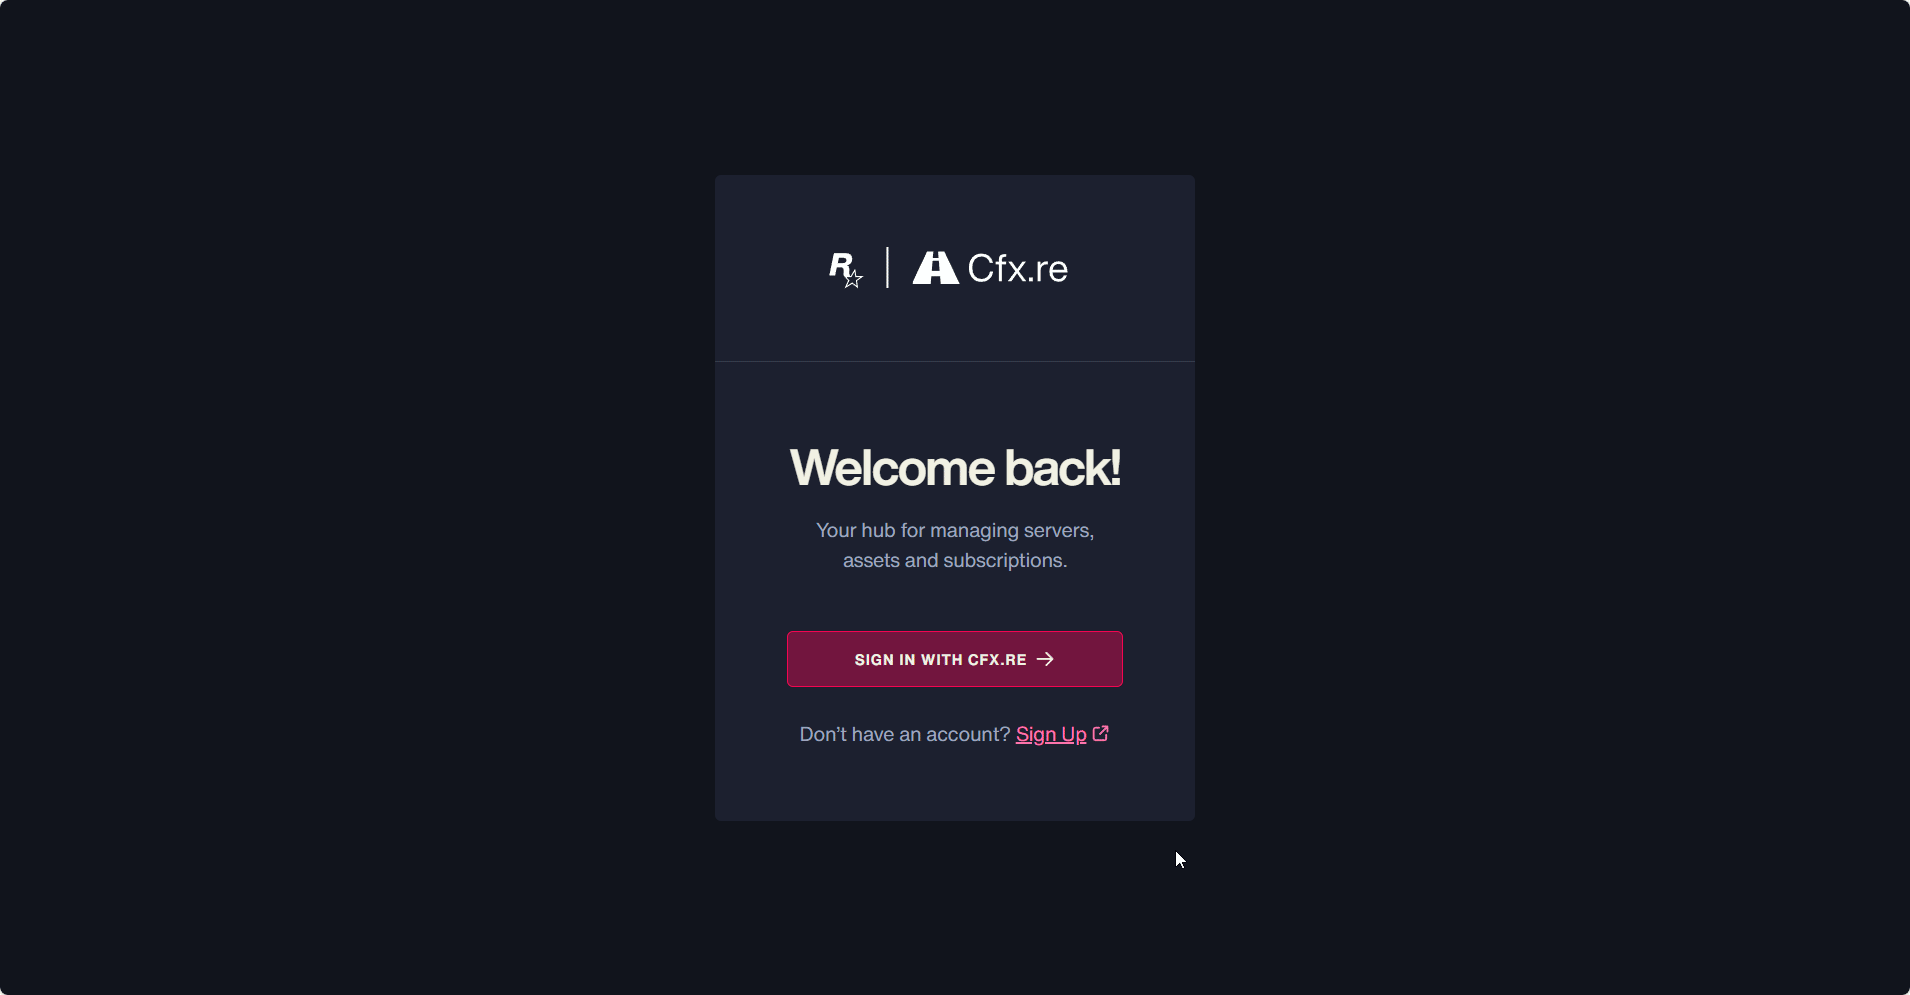Screen dimensions: 1910x995
Task: Click the vertical divider between the logos
Action: [887, 268]
